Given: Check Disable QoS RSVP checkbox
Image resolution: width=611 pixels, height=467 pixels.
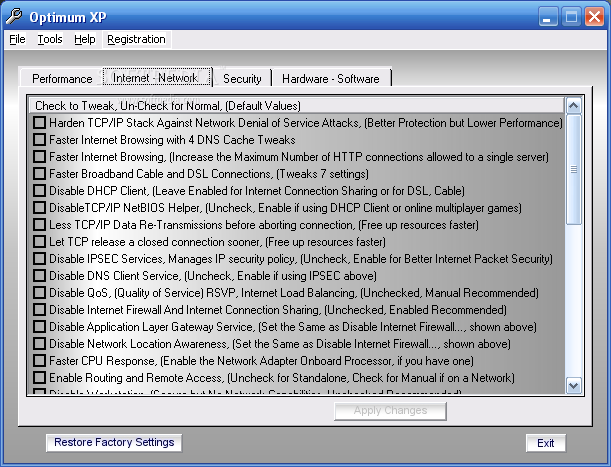Looking at the screenshot, I should (39, 293).
